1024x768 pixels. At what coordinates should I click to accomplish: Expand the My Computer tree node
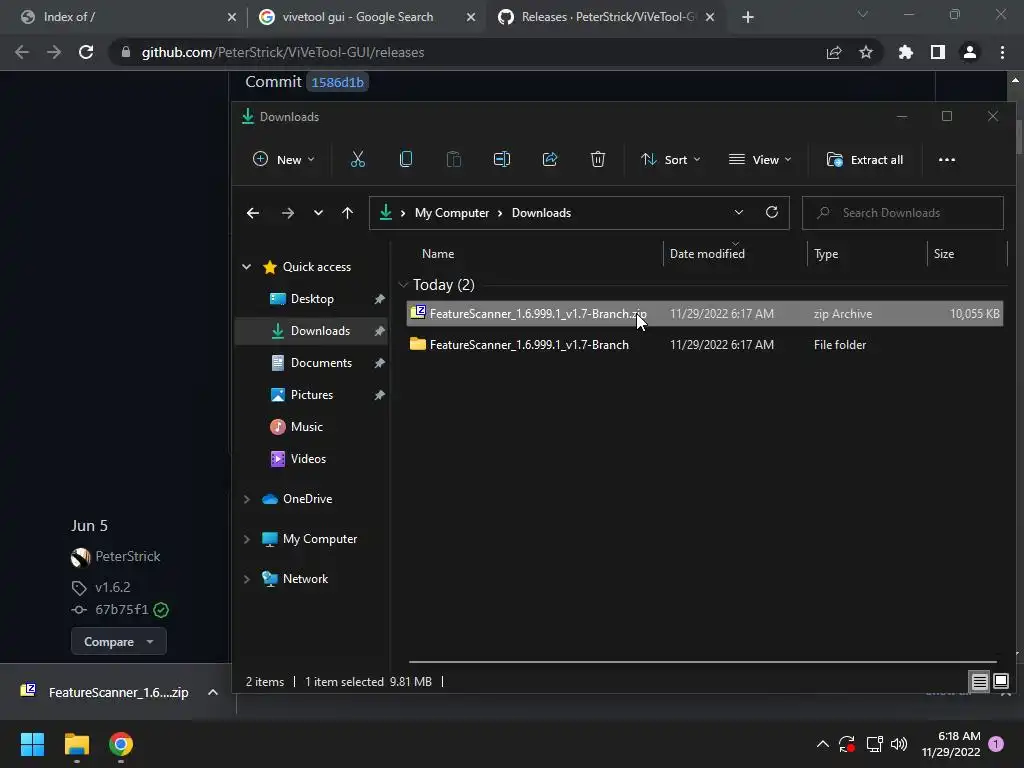[246, 539]
